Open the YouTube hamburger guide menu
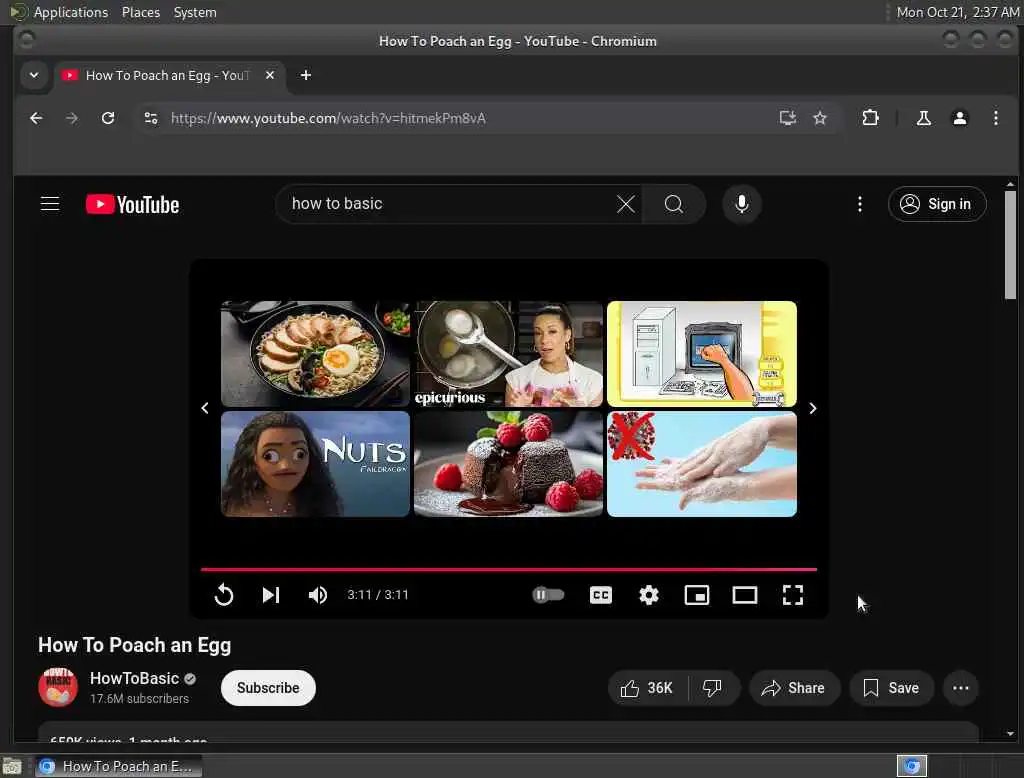The width and height of the screenshot is (1024, 778). pos(50,204)
